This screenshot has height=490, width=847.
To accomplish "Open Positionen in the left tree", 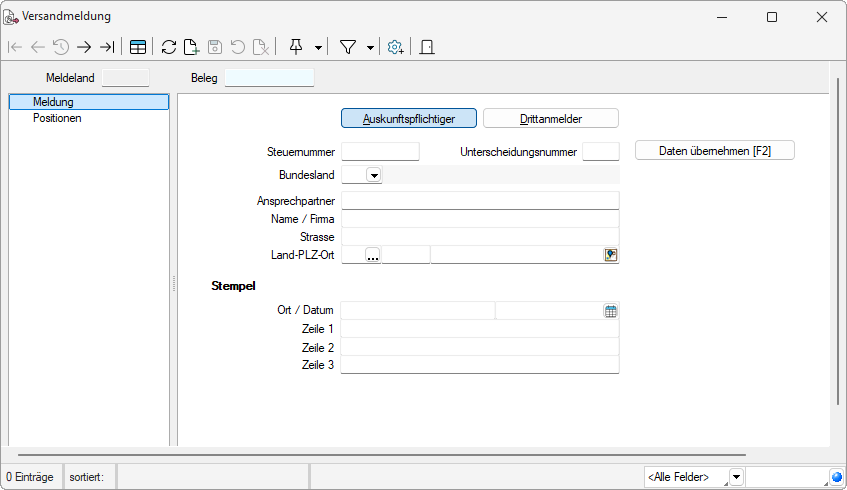I will point(57,118).
